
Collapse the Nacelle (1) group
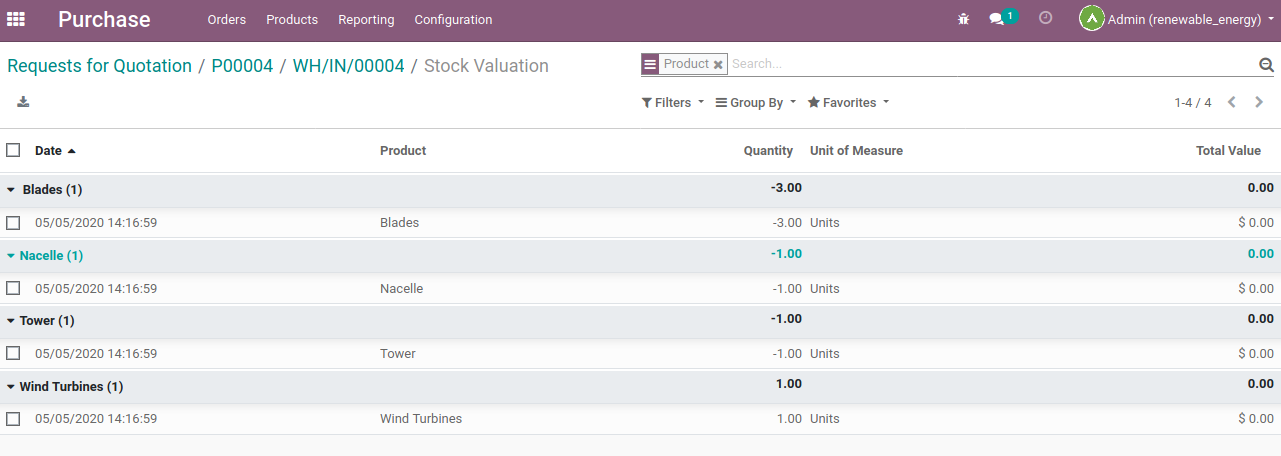pyautogui.click(x=45, y=256)
